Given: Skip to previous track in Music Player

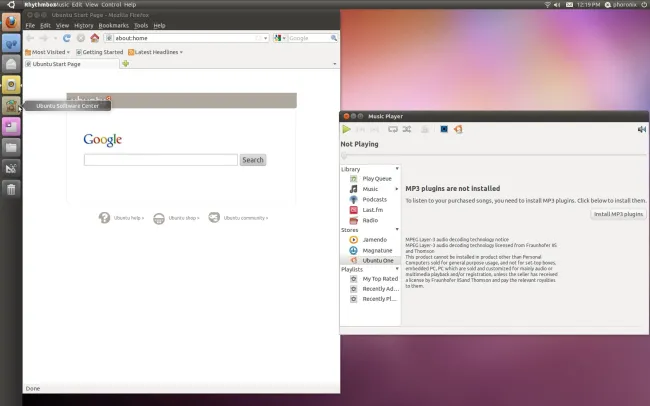Looking at the screenshot, I should tap(360, 129).
